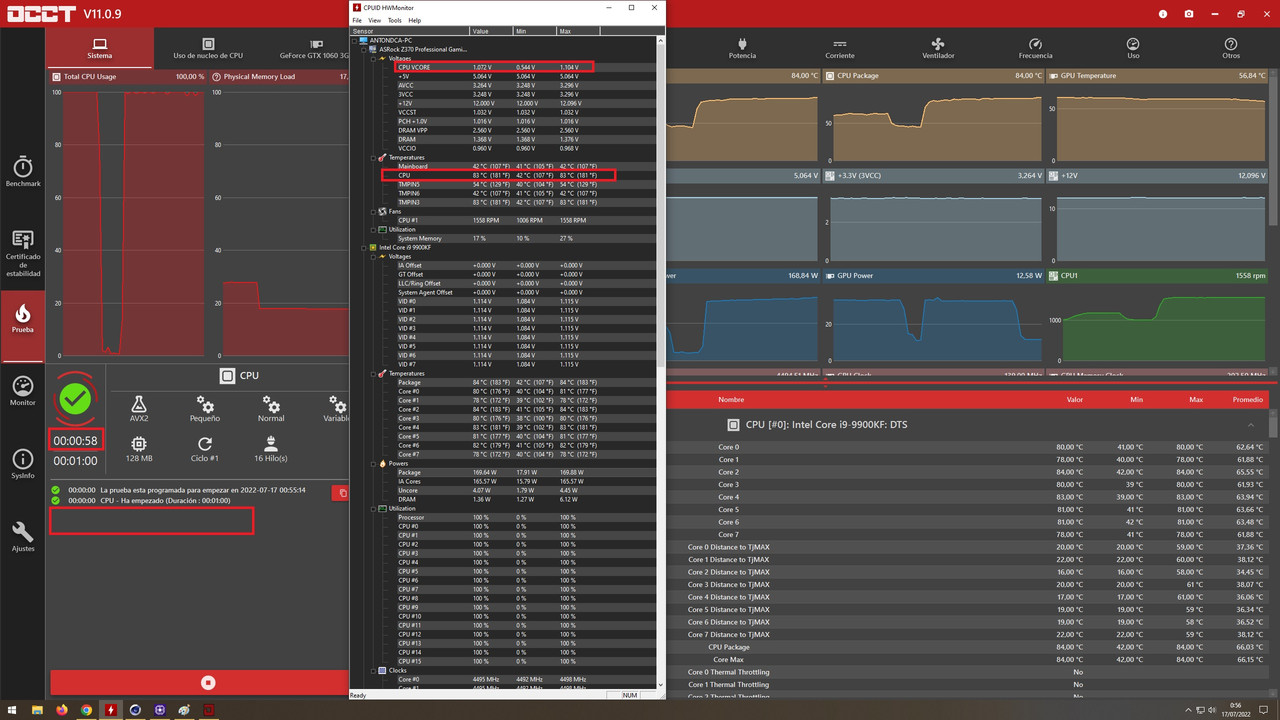Image resolution: width=1280 pixels, height=720 pixels.
Task: Click the 16 Hilo(s) worker icon
Action: 271,444
